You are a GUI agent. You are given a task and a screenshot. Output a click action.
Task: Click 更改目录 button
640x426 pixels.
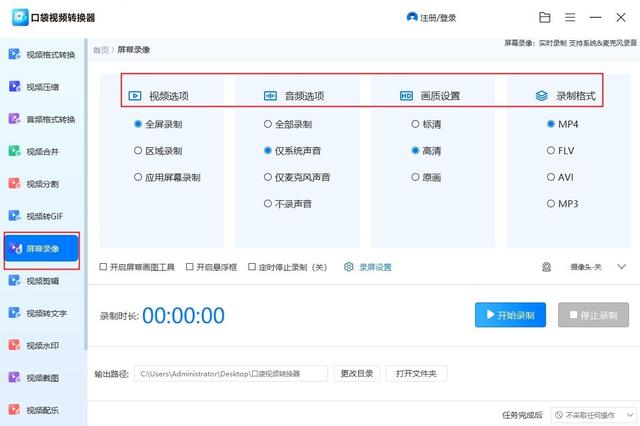(x=357, y=373)
